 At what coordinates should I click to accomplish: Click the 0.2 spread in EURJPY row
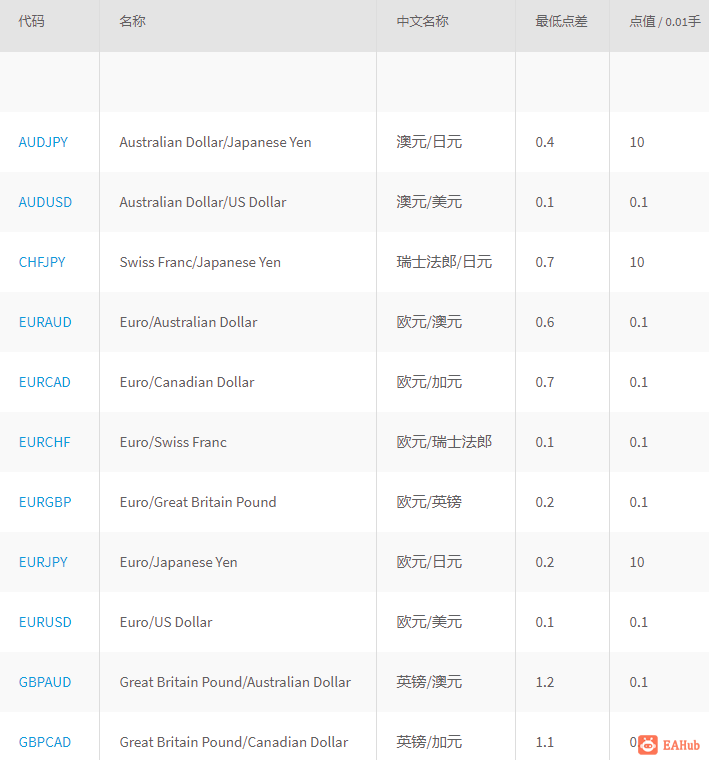click(x=545, y=562)
